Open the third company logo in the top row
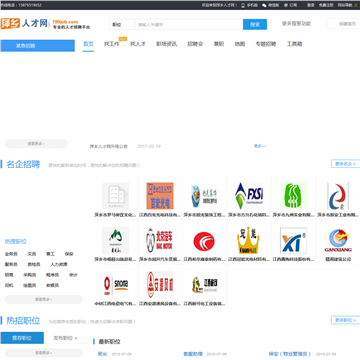Screen dimensions: 360x360 204,196
